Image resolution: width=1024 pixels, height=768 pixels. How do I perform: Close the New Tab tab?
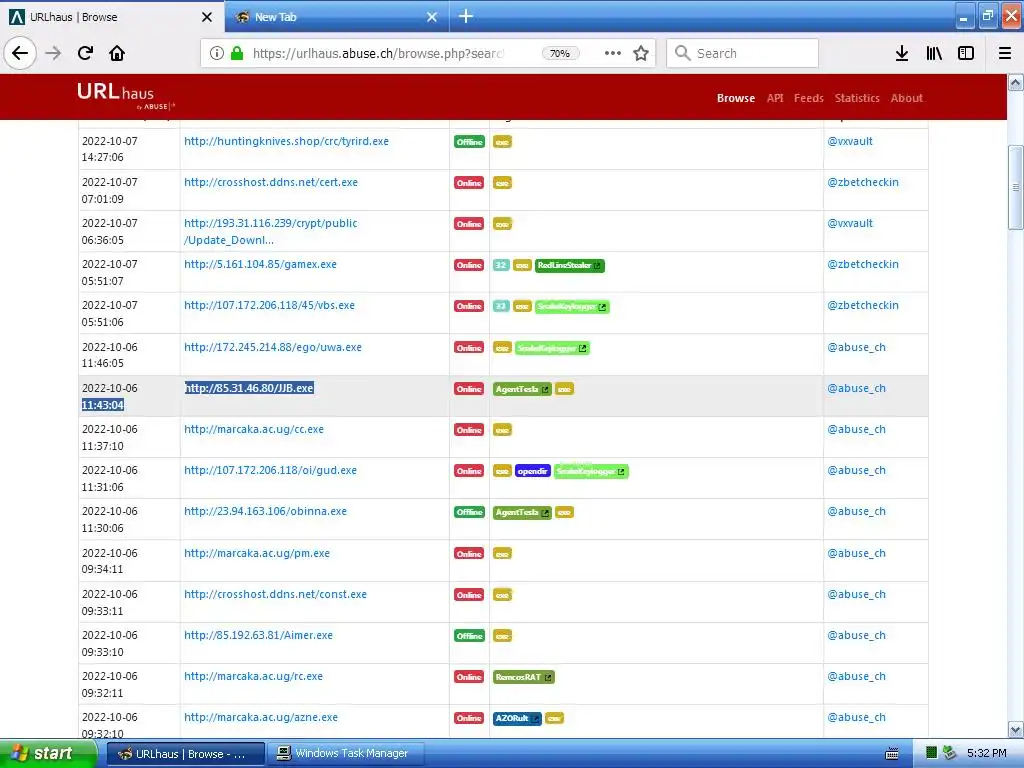432,17
